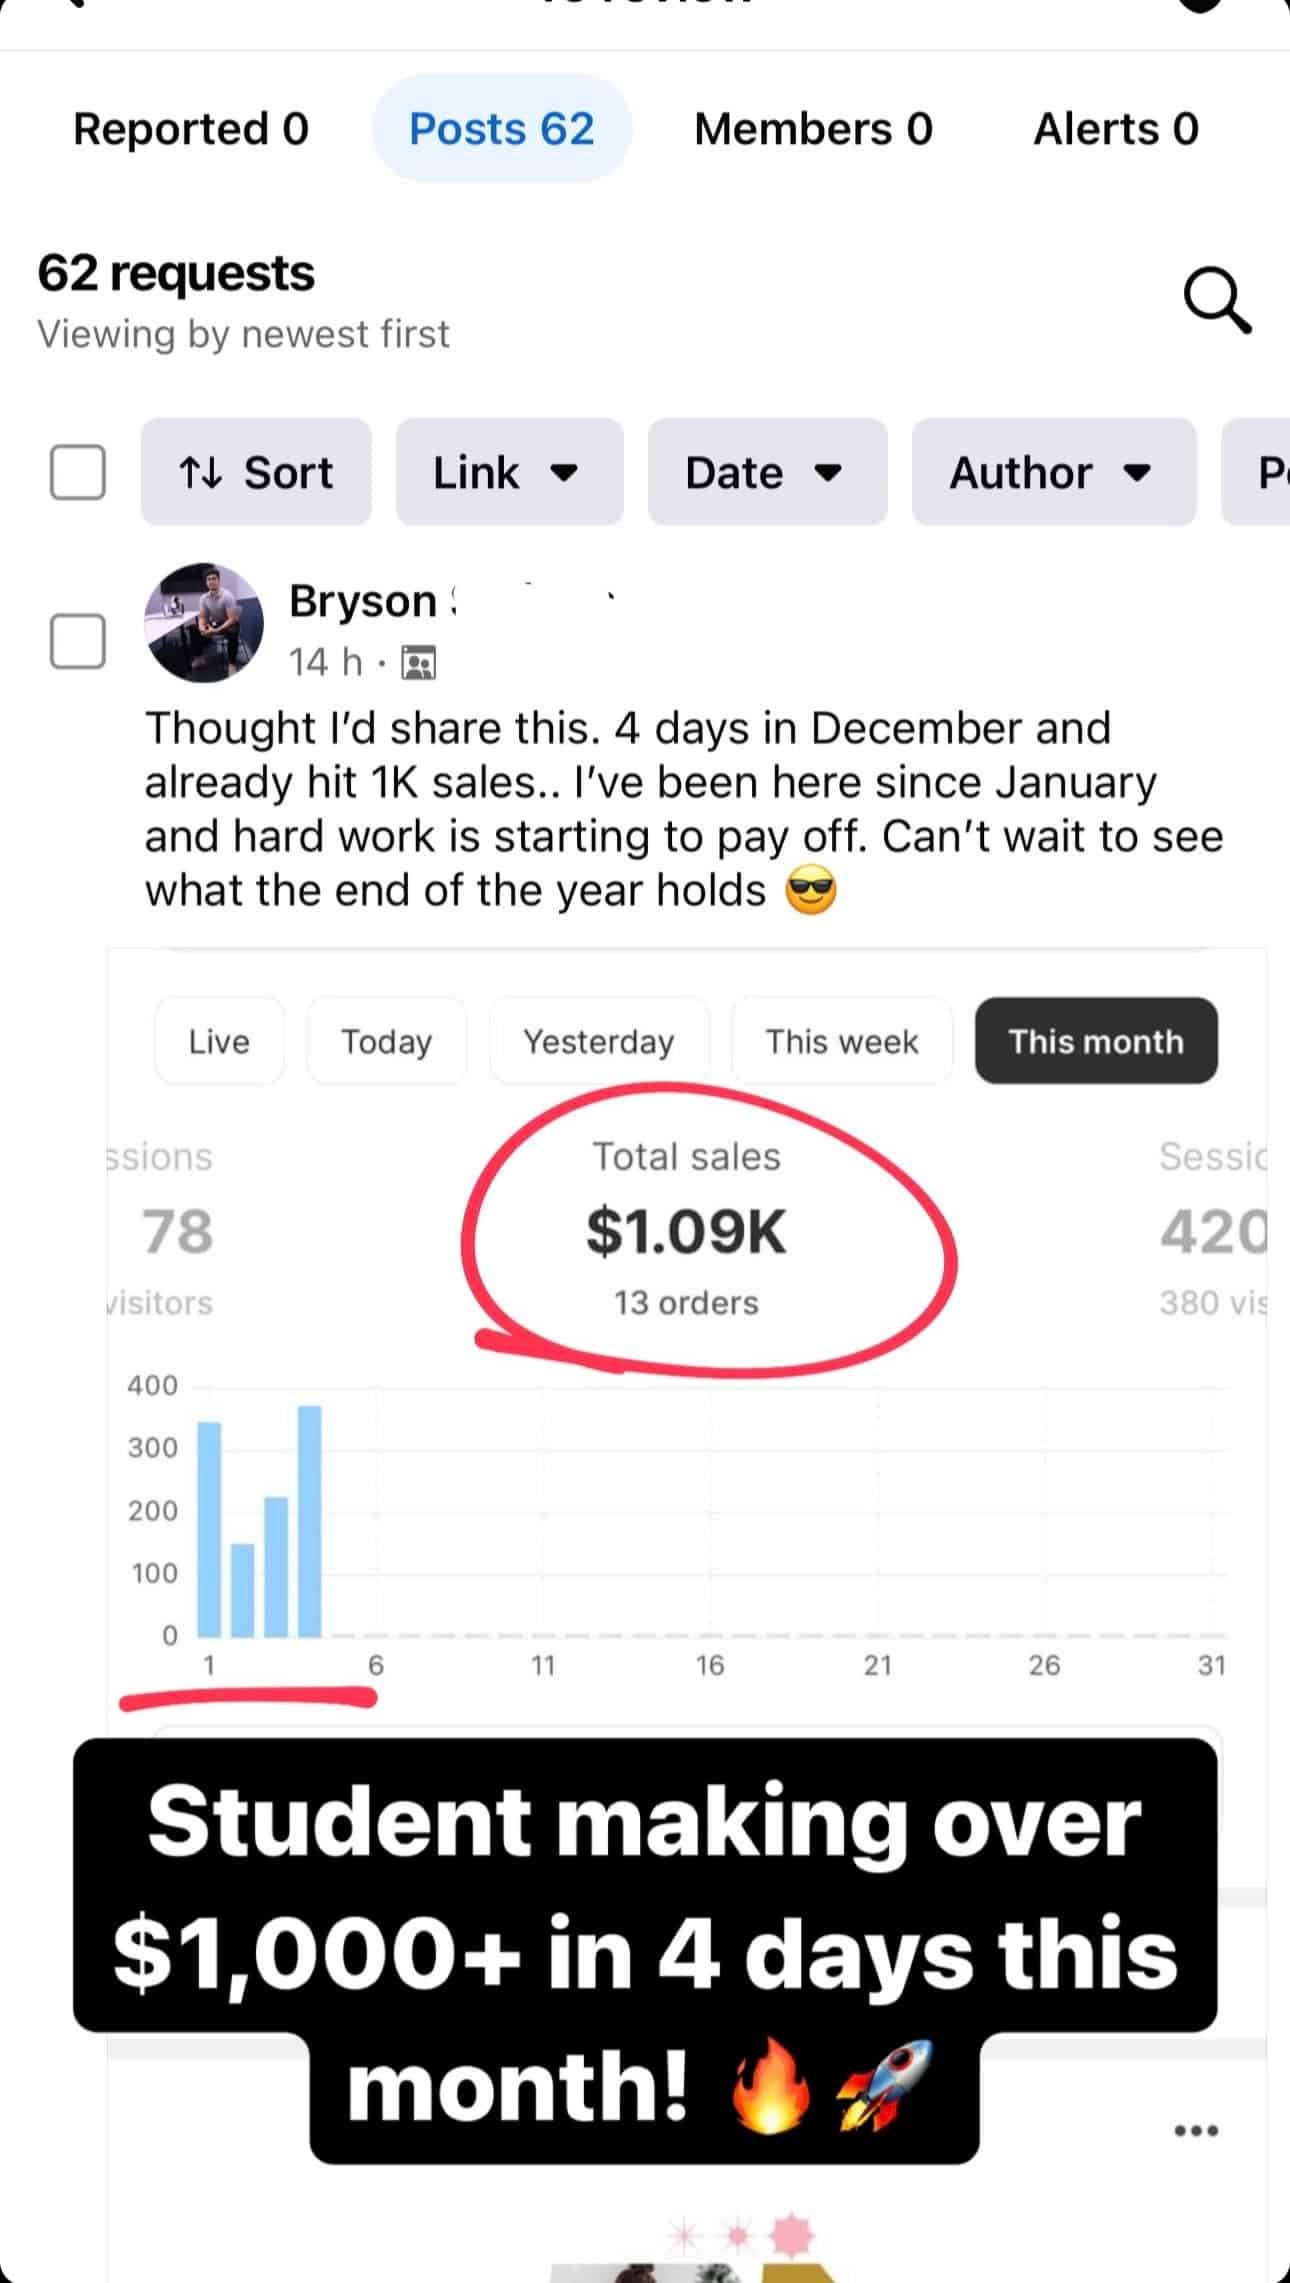Select the Live time range button
This screenshot has height=2283, width=1290.
coord(219,1041)
